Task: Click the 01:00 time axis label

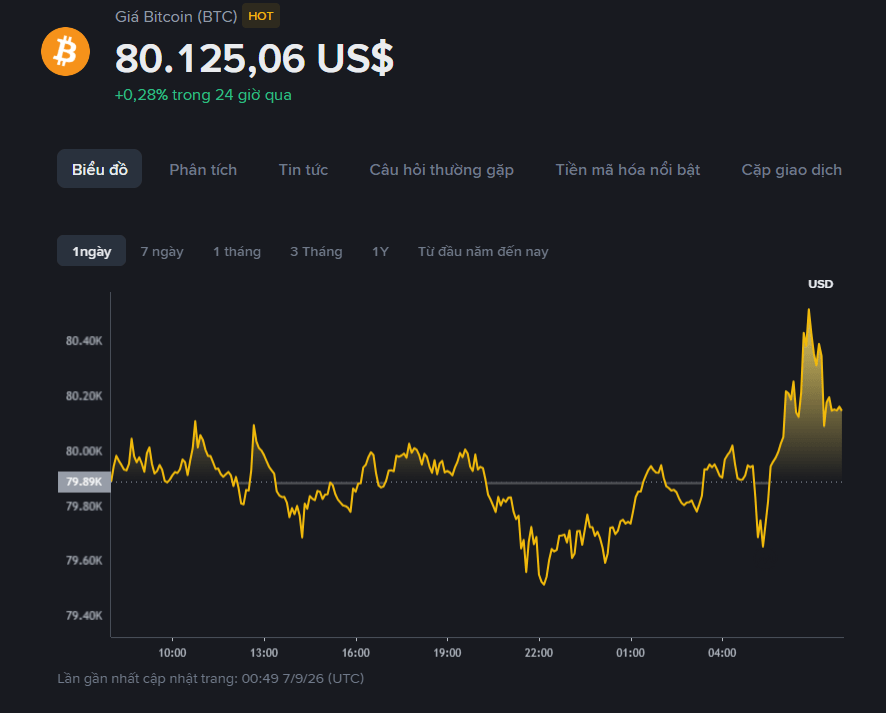Action: [631, 653]
